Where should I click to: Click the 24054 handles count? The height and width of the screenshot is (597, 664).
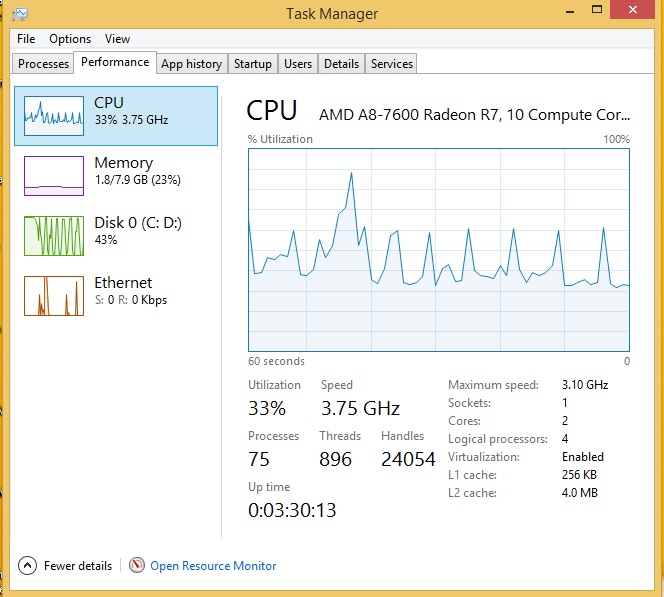tap(408, 459)
